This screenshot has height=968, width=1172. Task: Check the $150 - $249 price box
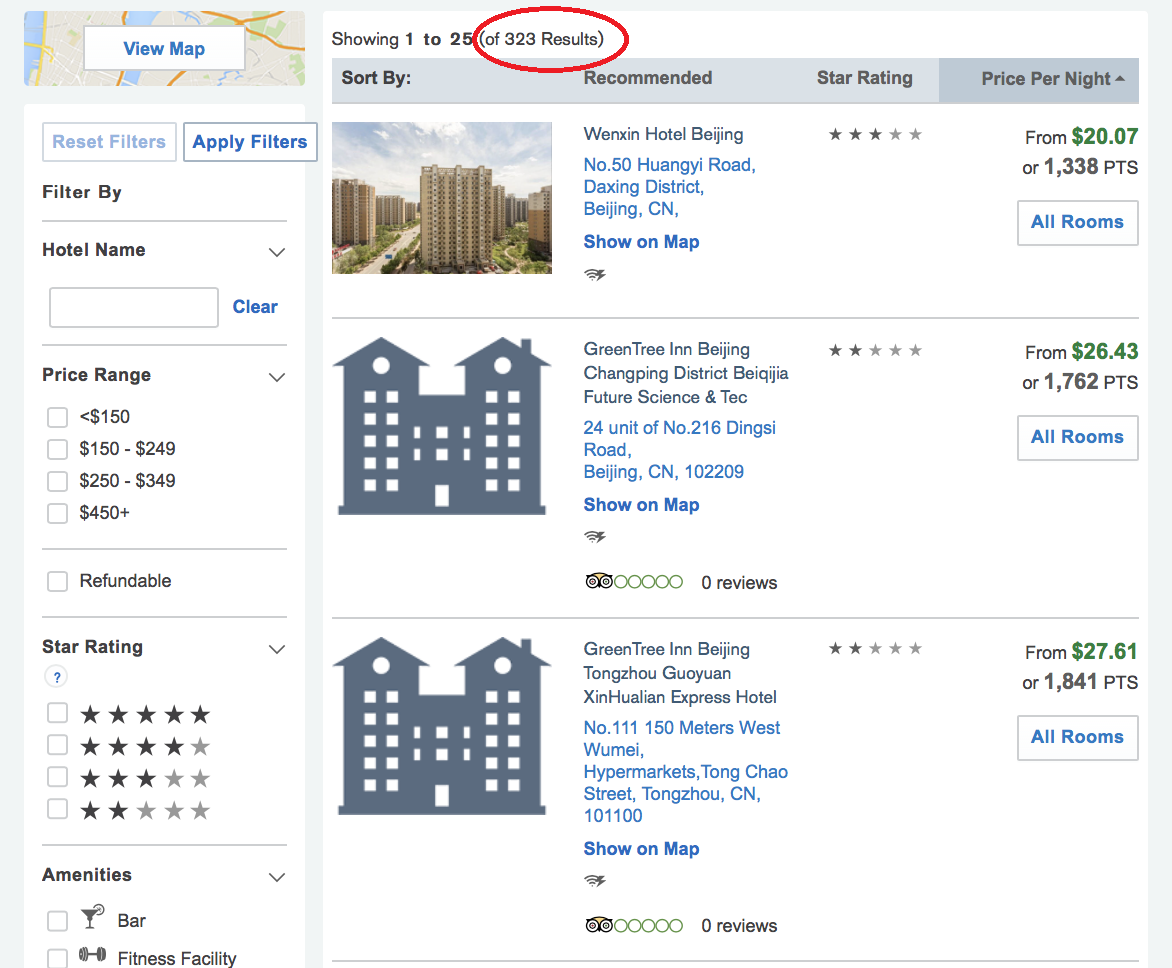pos(58,449)
